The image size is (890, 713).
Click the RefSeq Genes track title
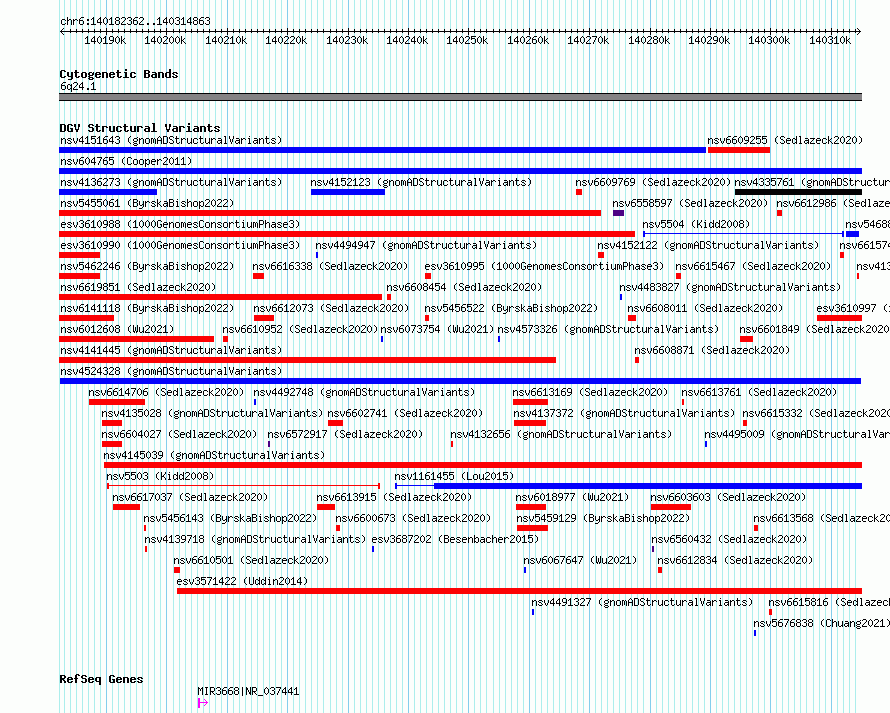tap(101, 679)
